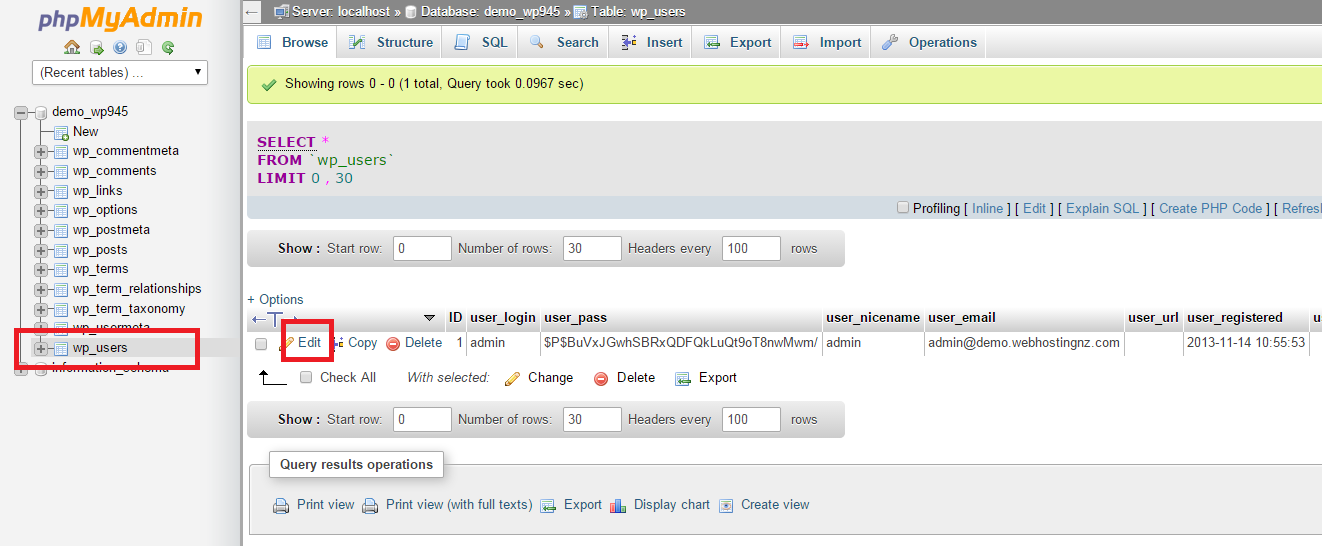Click the Print view printer icon

coord(281,505)
